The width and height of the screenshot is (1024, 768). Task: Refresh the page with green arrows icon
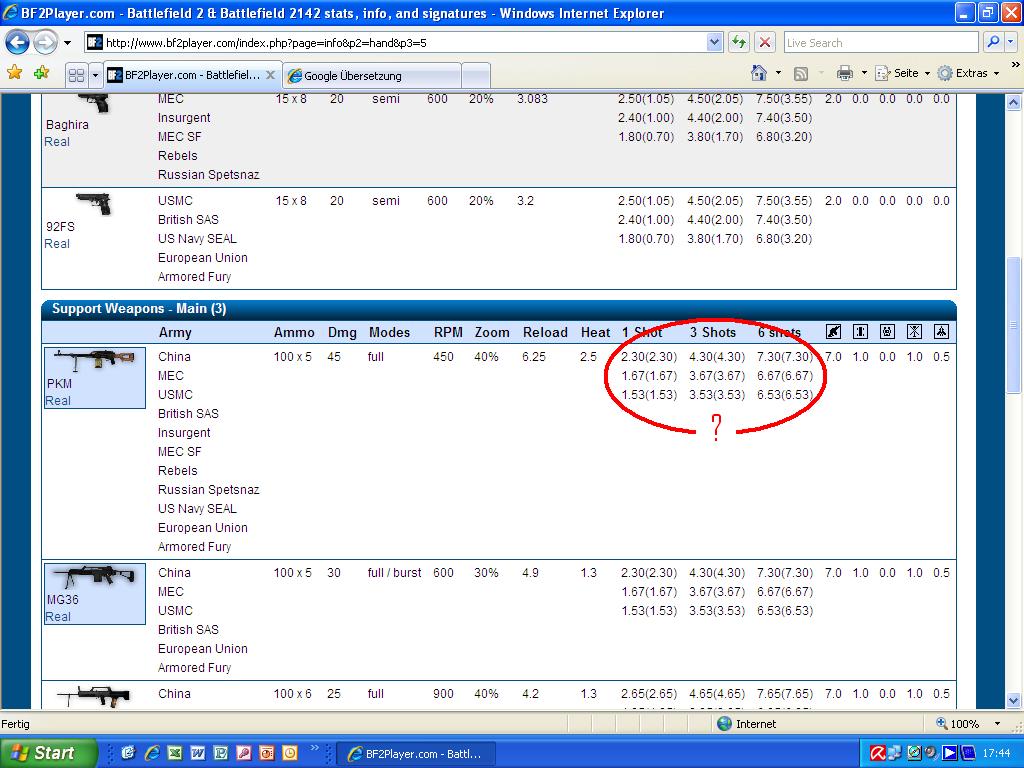739,43
